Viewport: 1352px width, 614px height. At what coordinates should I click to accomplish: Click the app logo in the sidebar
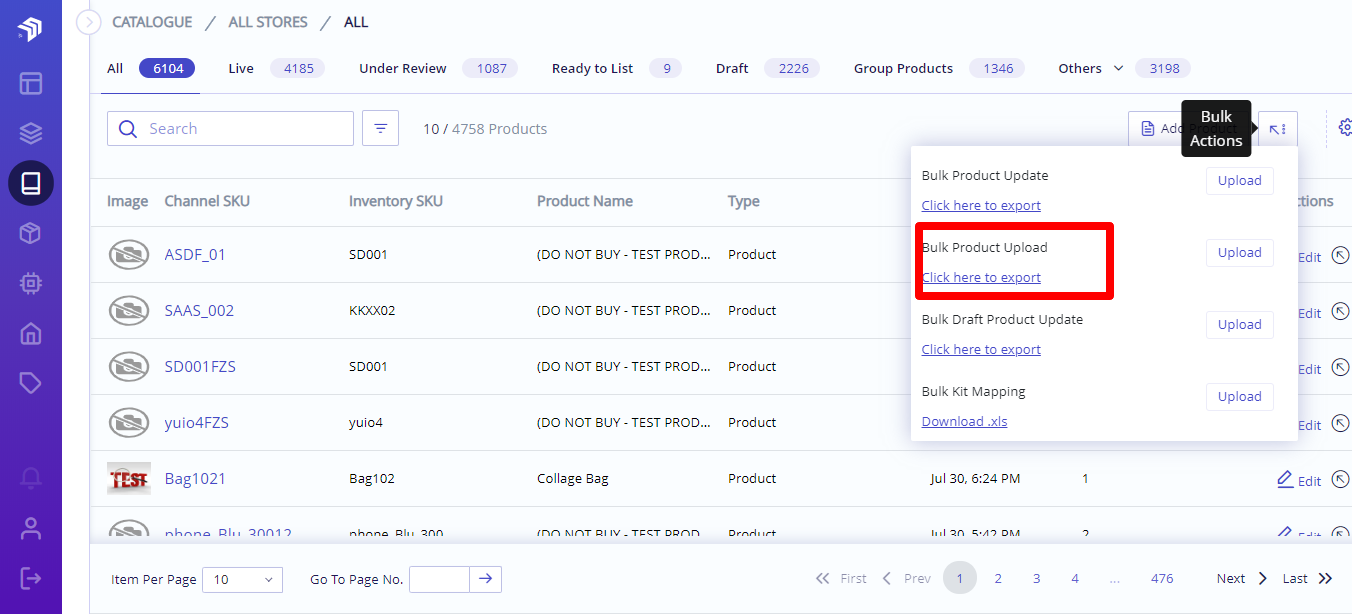pos(30,30)
